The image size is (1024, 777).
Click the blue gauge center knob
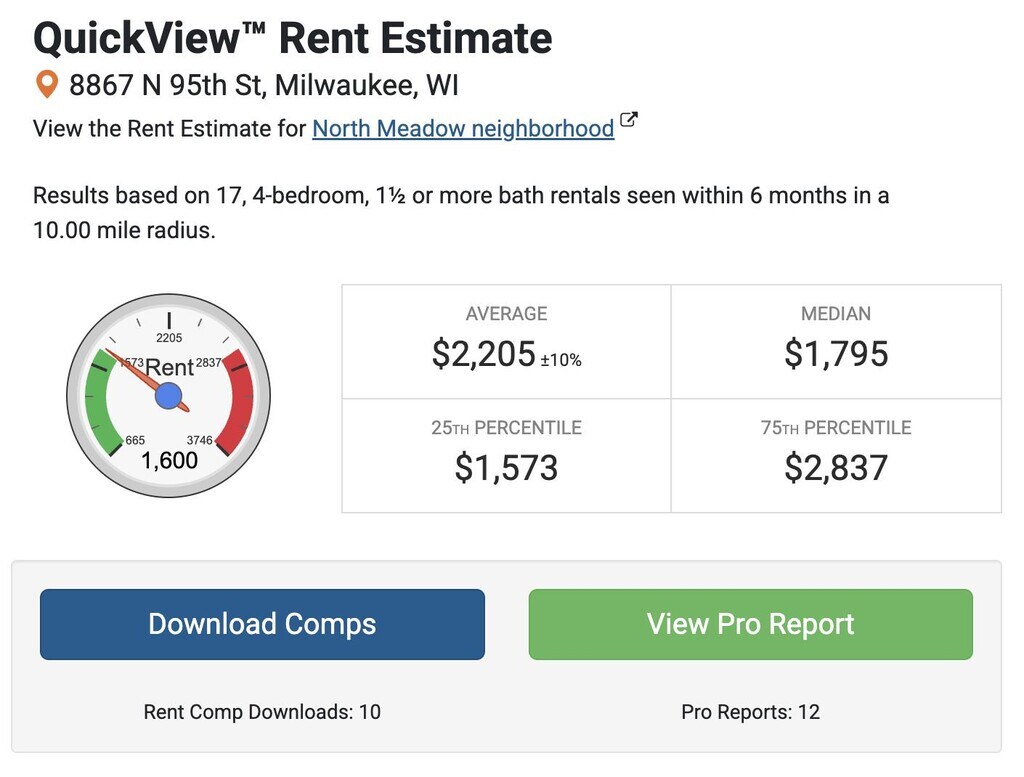point(169,396)
